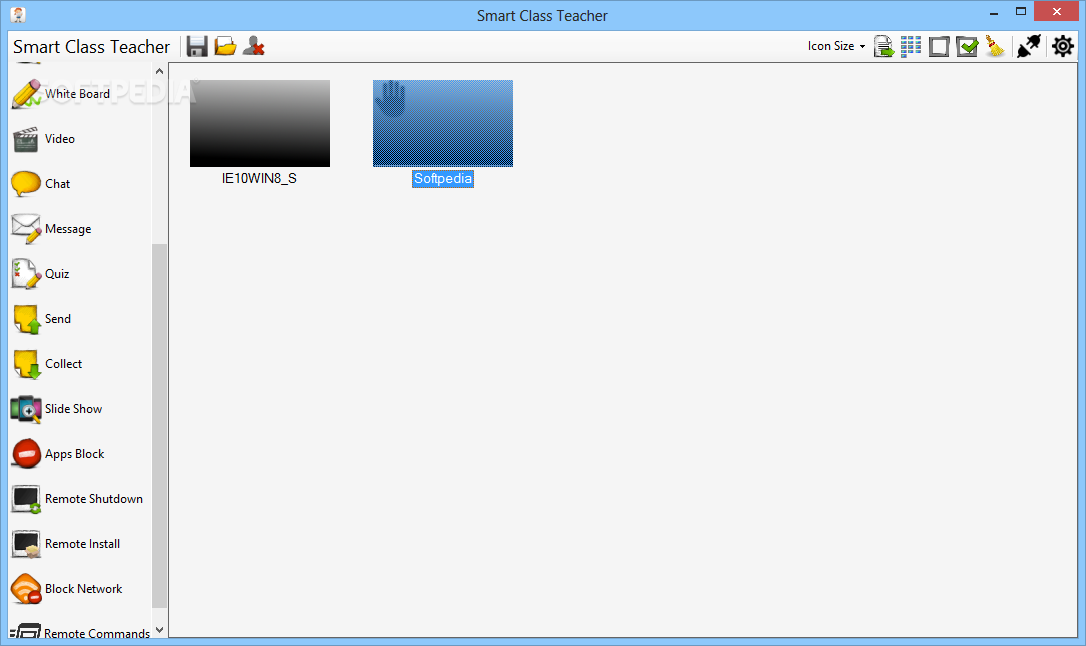This screenshot has width=1086, height=646.
Task: Select Remote Shutdown
Action: coord(78,499)
